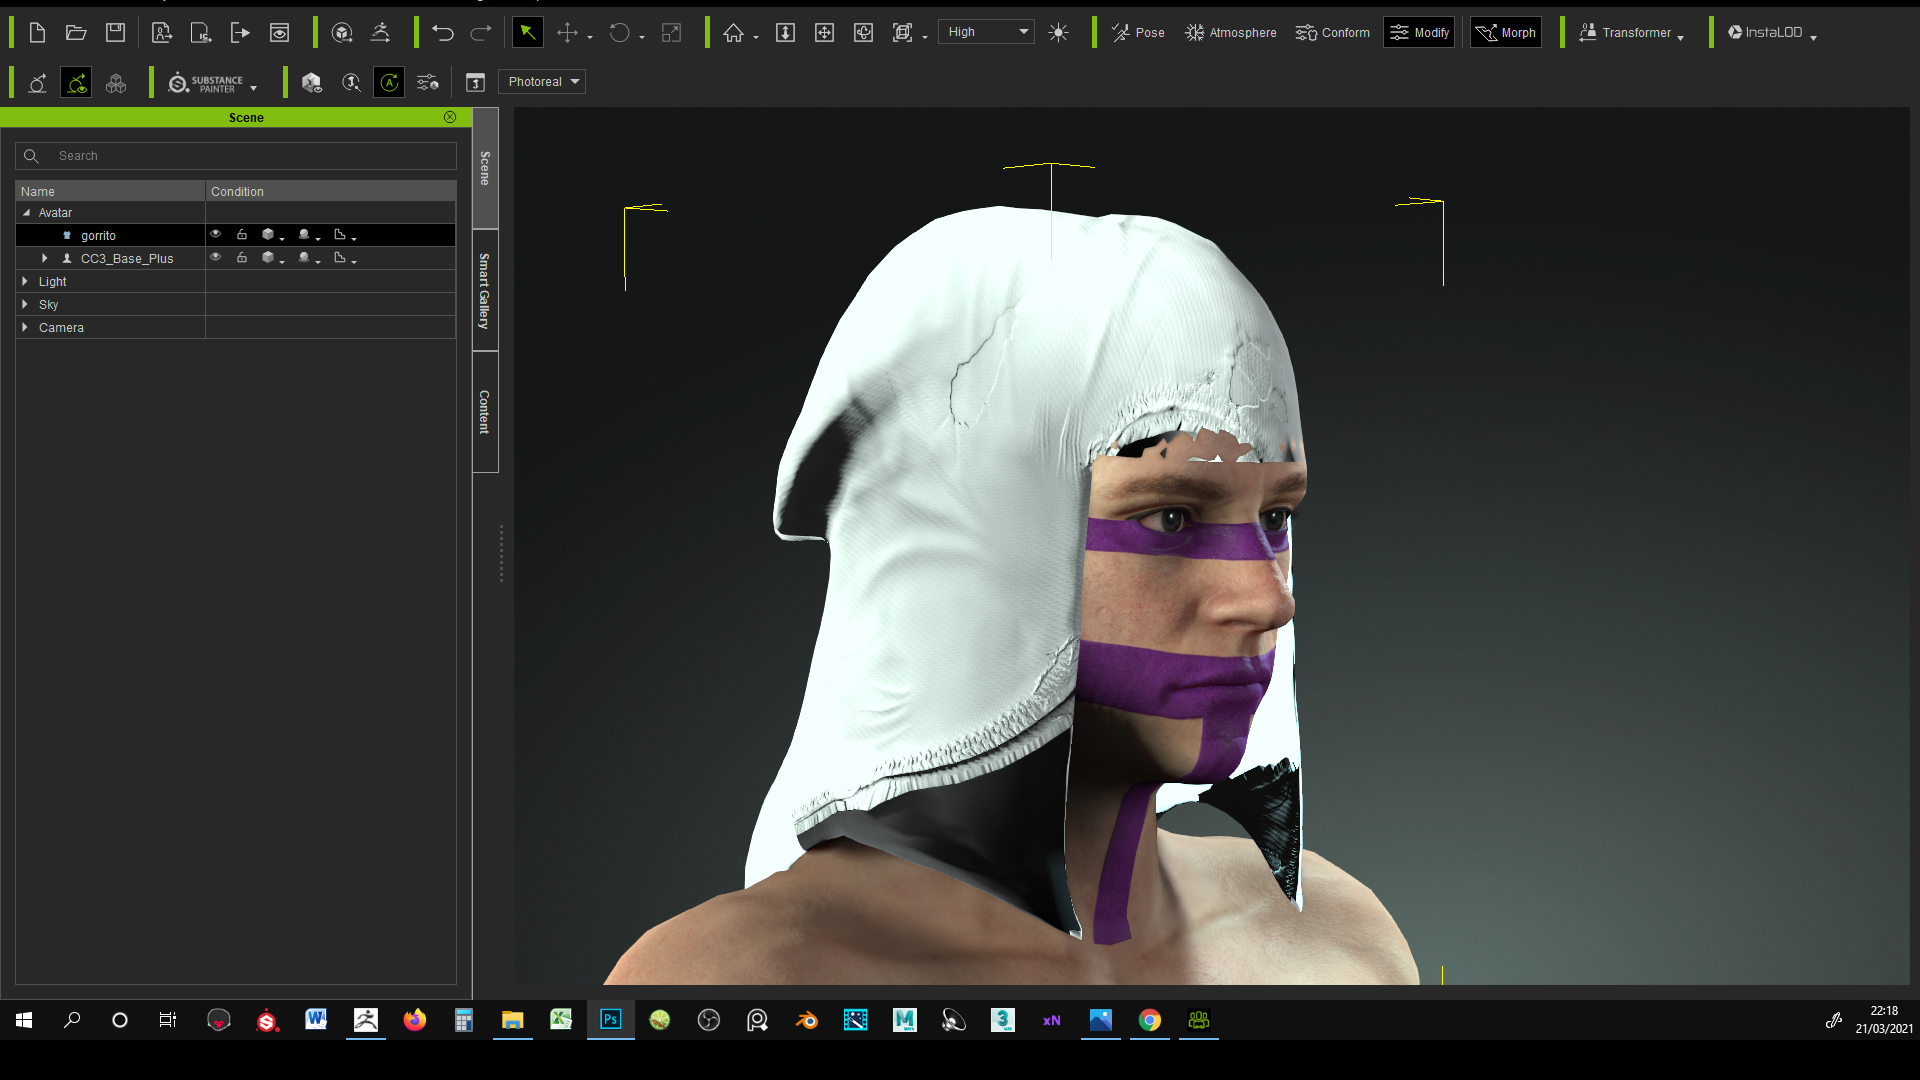Open the InstaLOD menu
This screenshot has width=1920, height=1080.
pos(1771,33)
